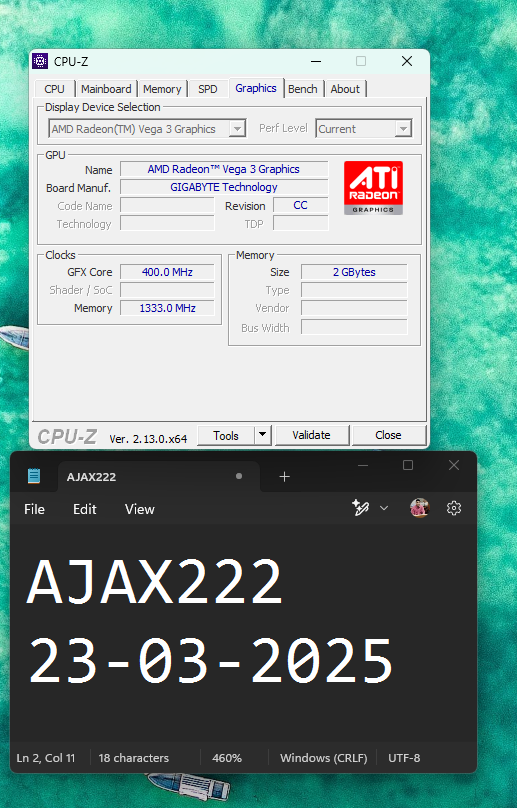The width and height of the screenshot is (517, 808).
Task: Switch to the Memory tab
Action: coord(162,89)
